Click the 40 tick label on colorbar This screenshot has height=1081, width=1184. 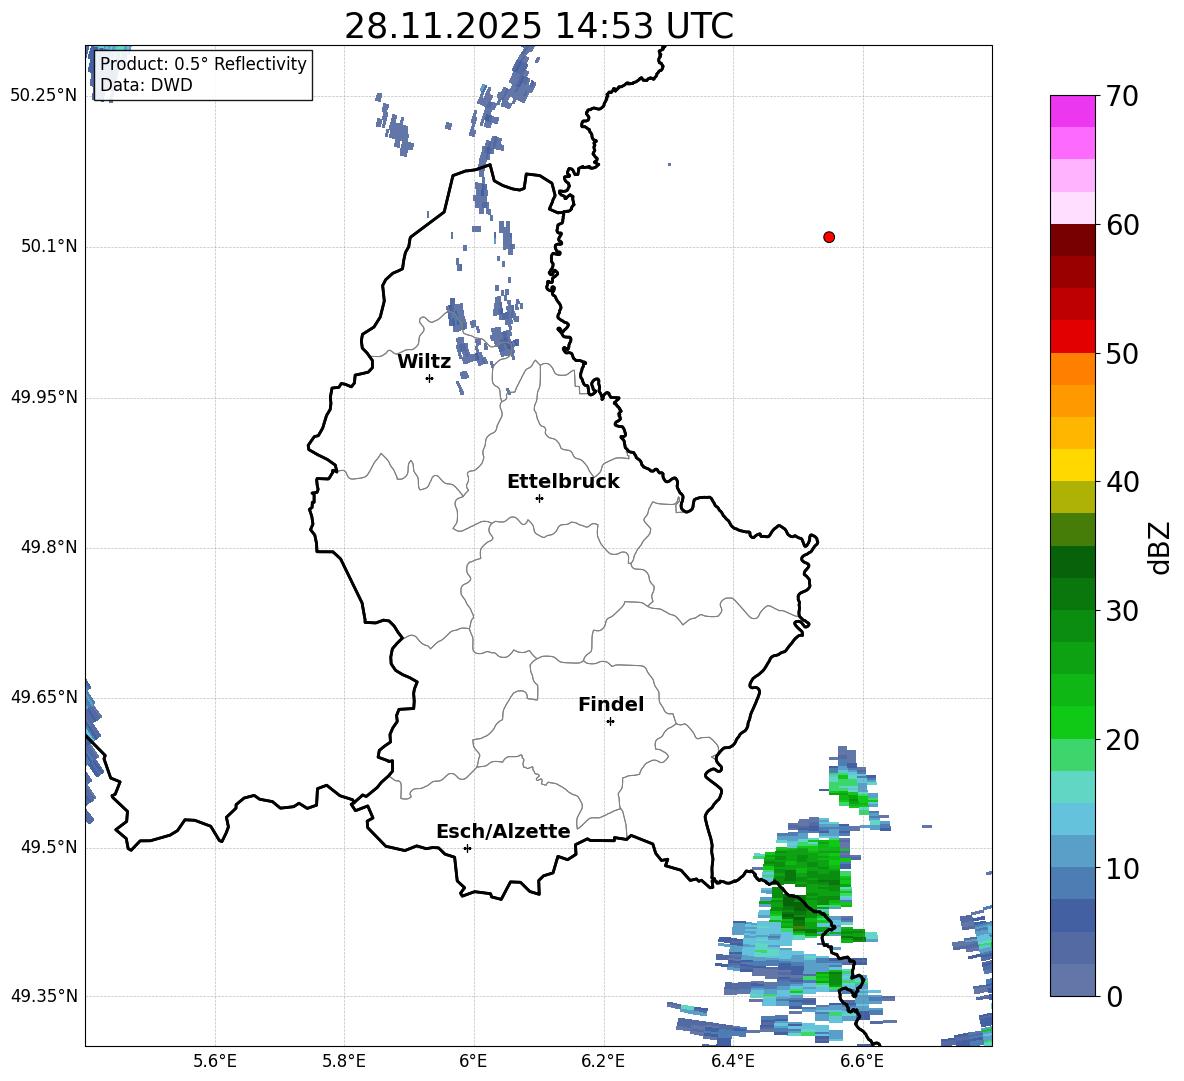(x=1122, y=482)
